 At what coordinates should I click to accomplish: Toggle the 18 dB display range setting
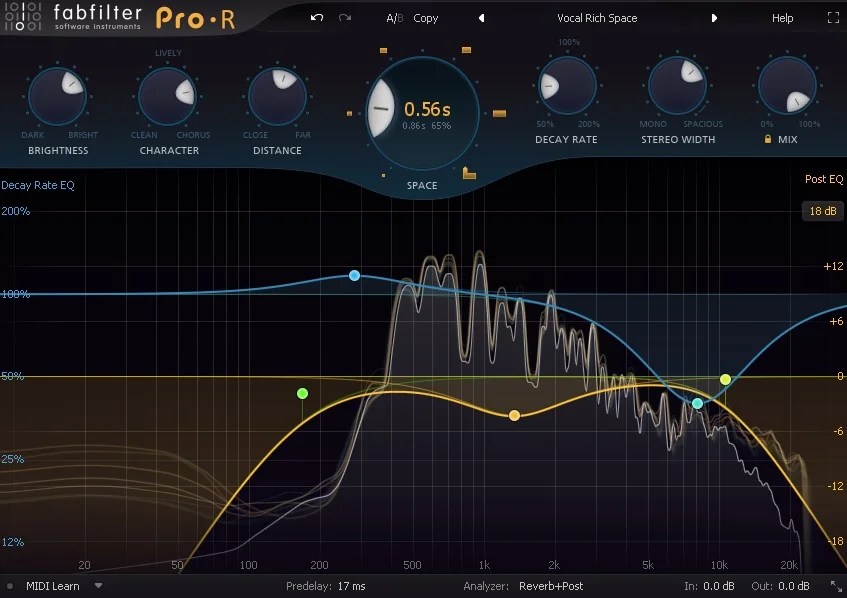pyautogui.click(x=822, y=211)
